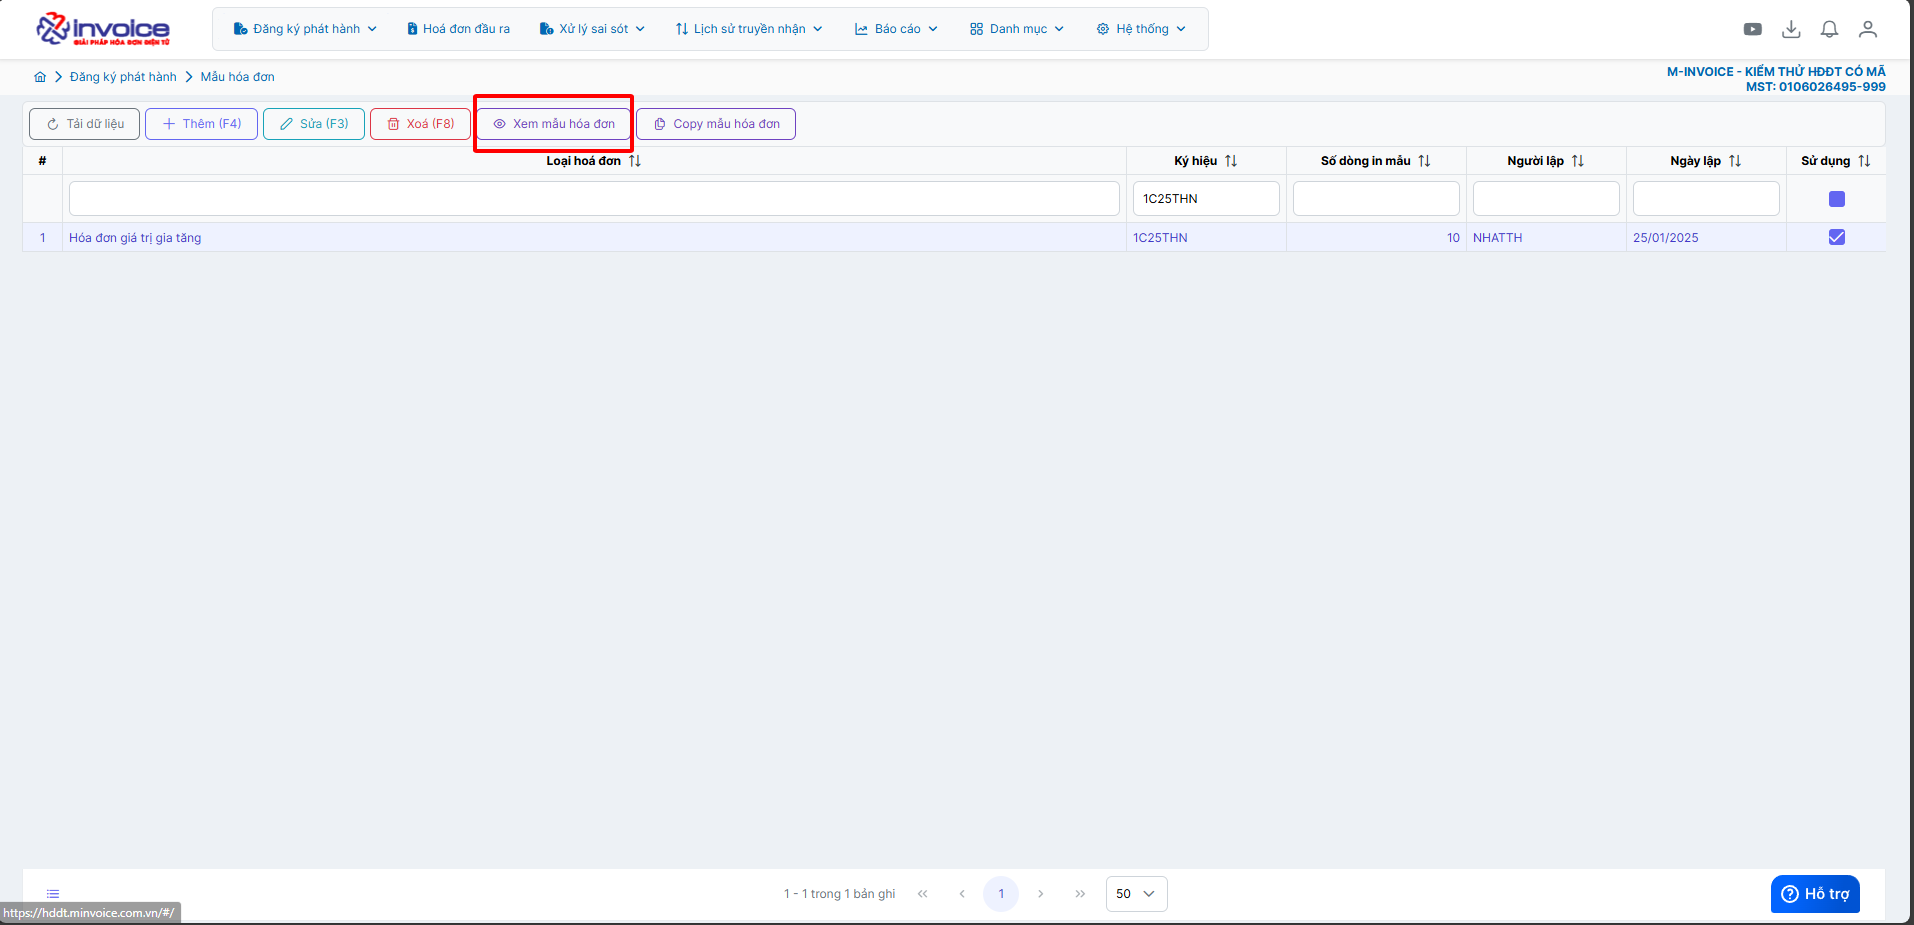Sort by Người lập column
Viewport: 1914px width, 925px height.
pos(1578,161)
